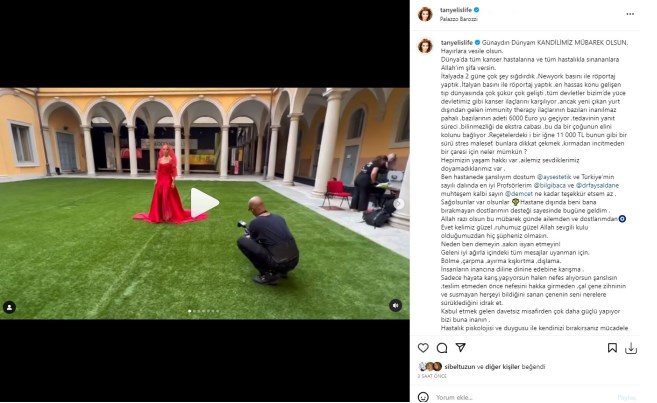657x403 pixels.
Task: Mute or unmute the video sound
Action: [x=395, y=305]
